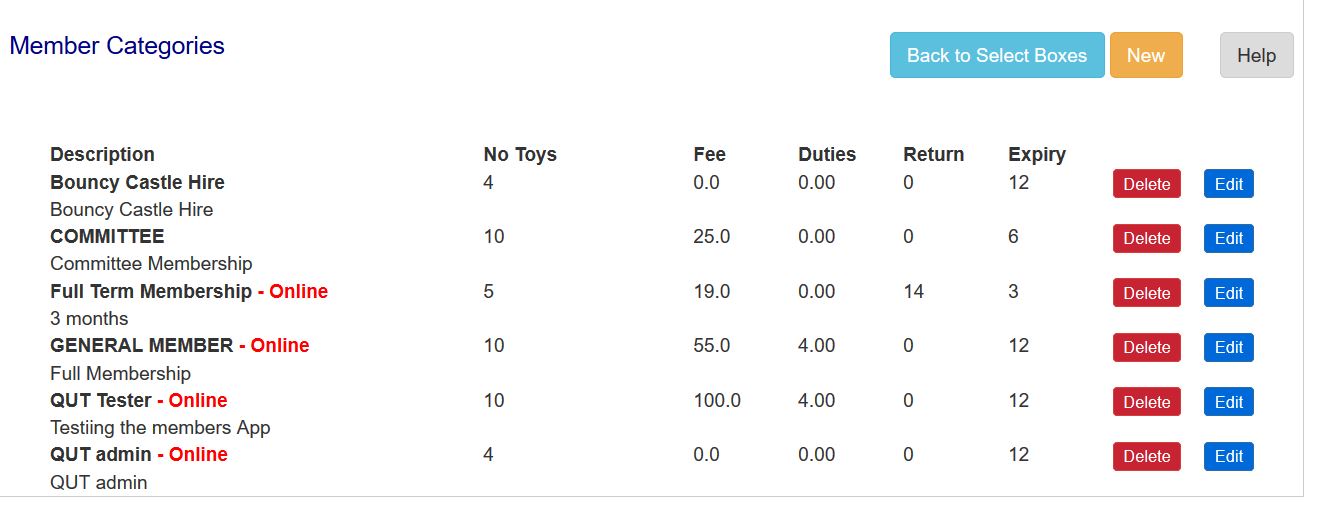Select the GENERAL MEMBER row title
Viewport: 1335px width, 514px height.
click(141, 345)
